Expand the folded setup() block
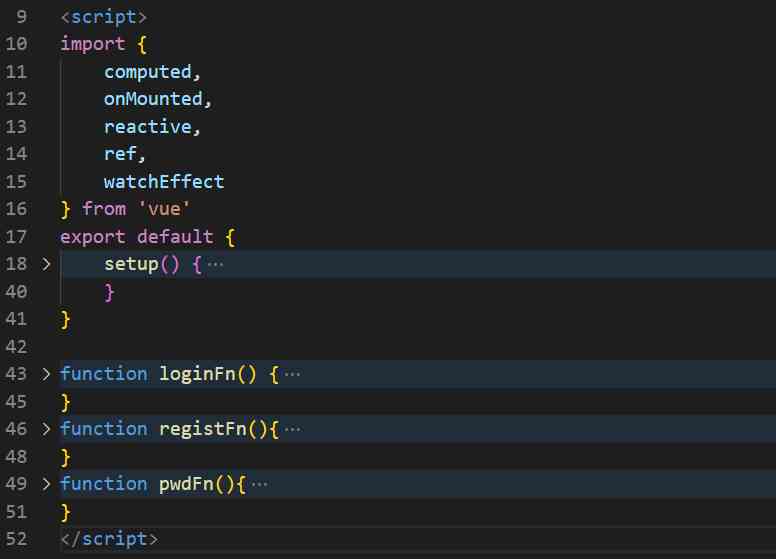Image resolution: width=776 pixels, height=559 pixels. (46, 264)
